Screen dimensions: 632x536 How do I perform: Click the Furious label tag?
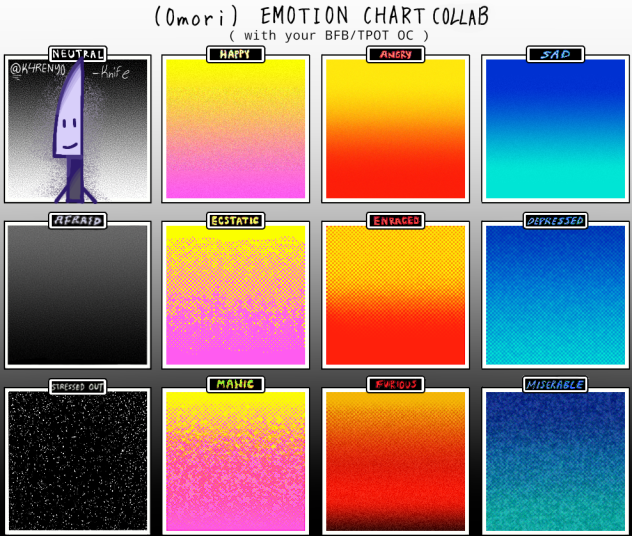pos(395,384)
